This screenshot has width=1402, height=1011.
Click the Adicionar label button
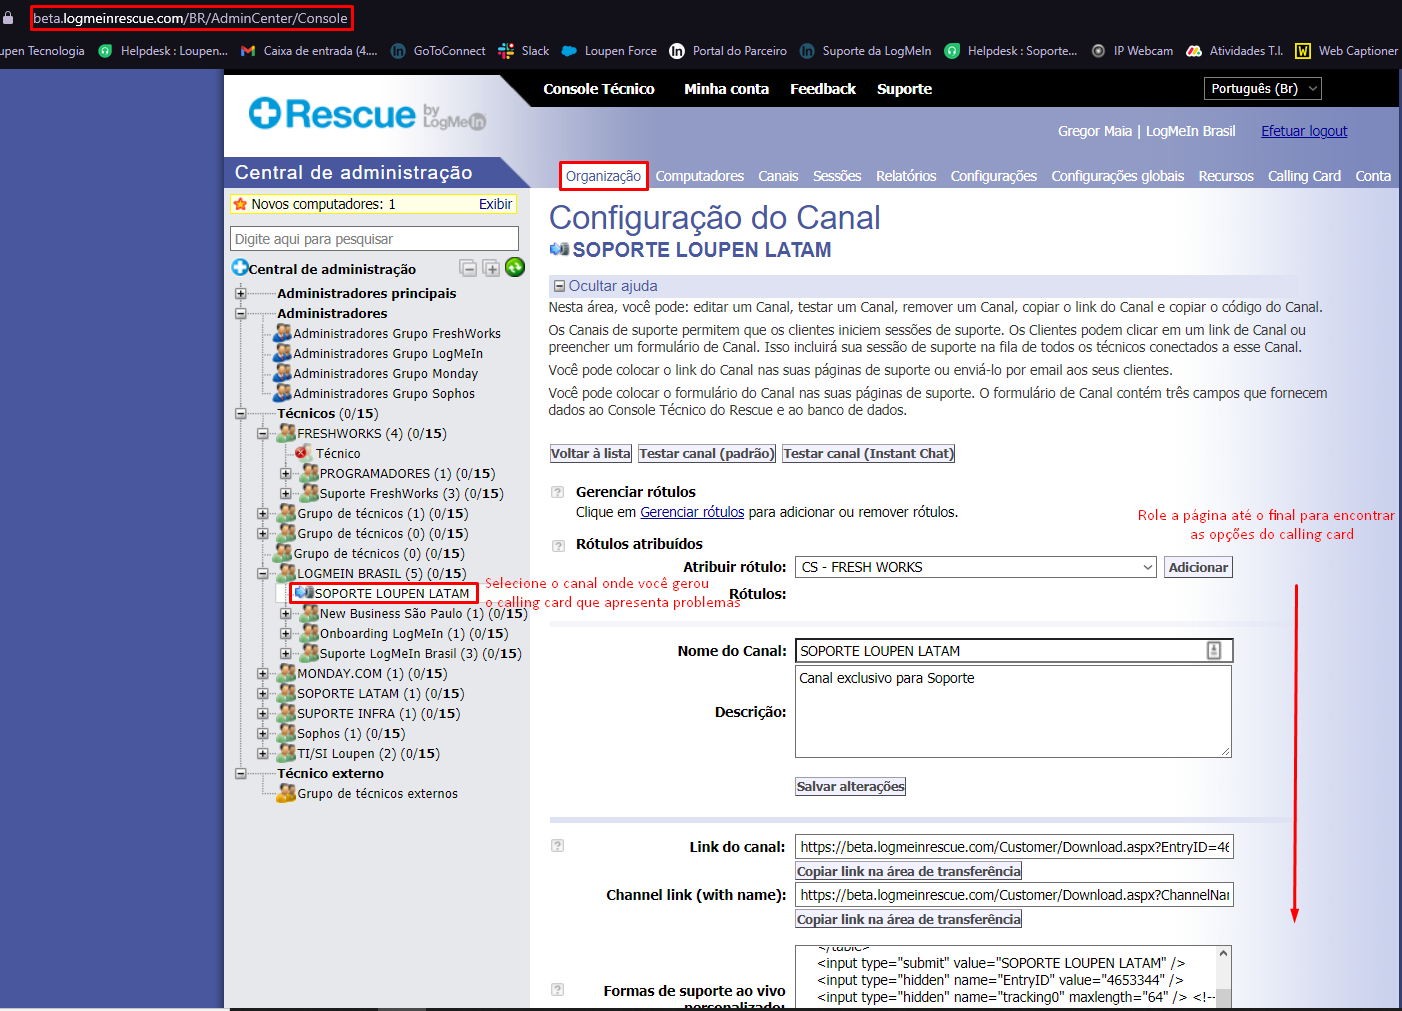coord(1198,567)
